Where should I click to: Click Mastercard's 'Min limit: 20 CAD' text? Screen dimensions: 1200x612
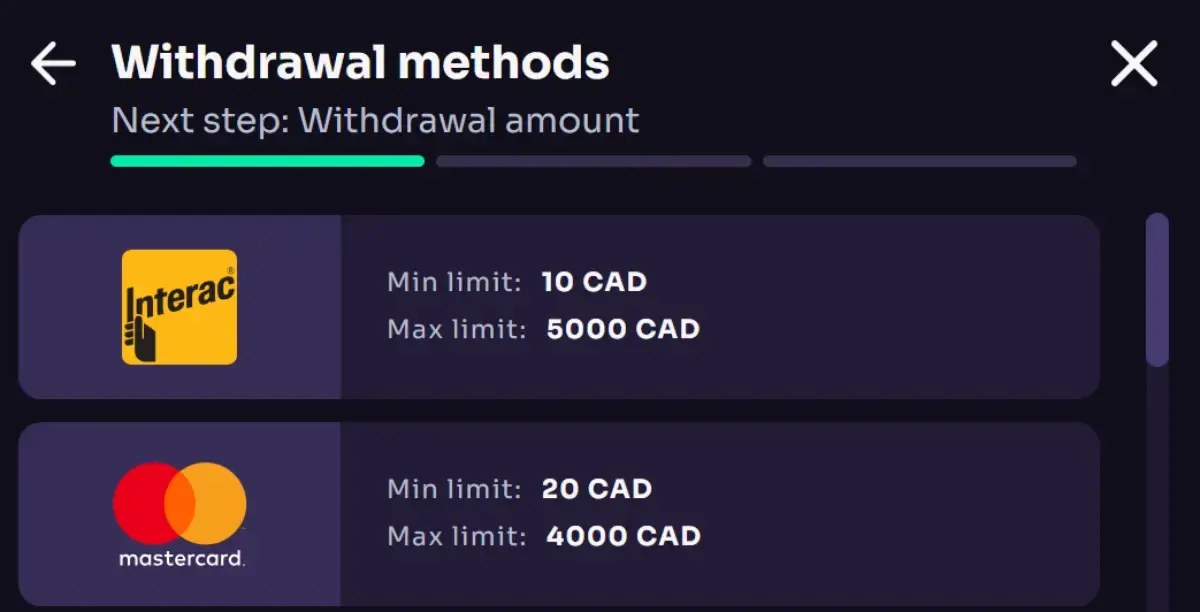[x=519, y=489]
